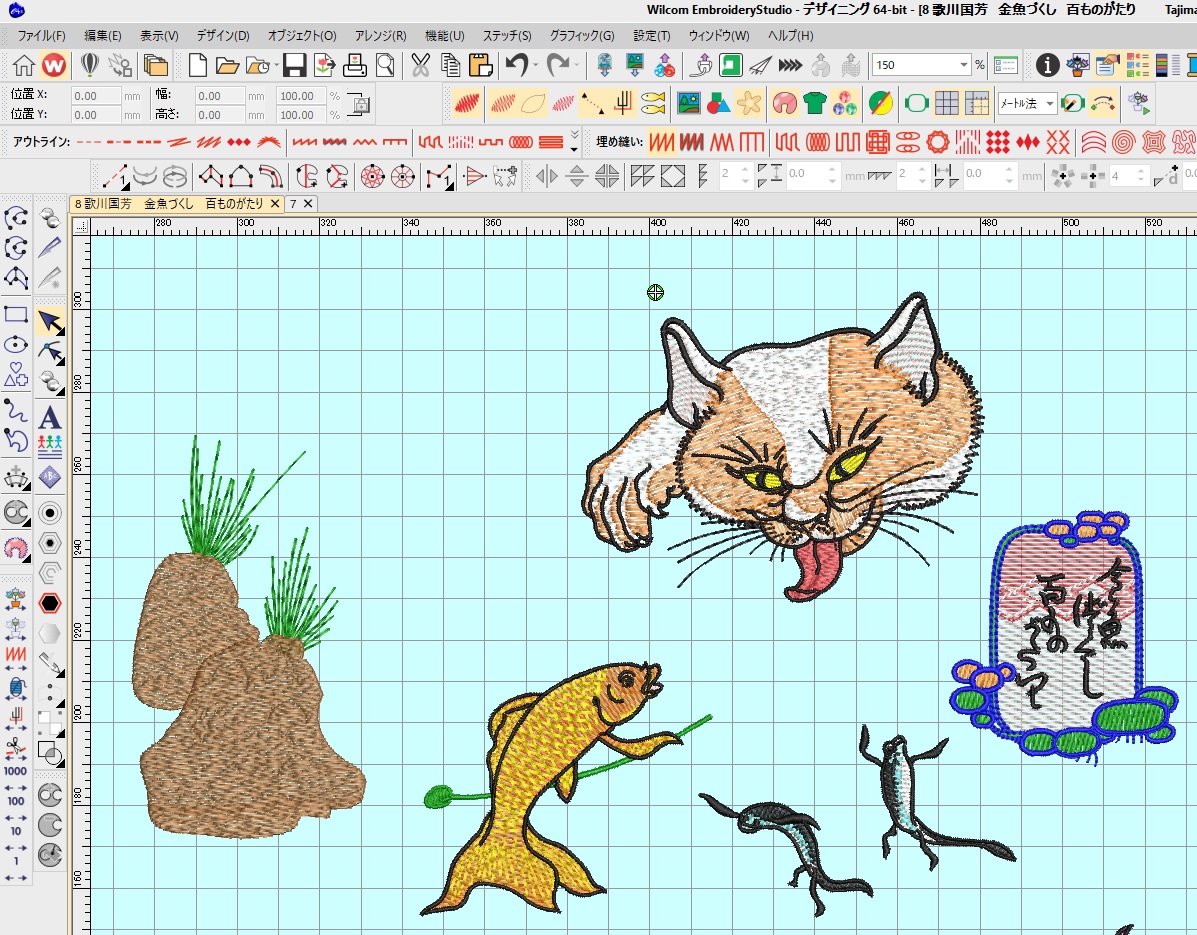Close the tab labeled 7

click(308, 204)
